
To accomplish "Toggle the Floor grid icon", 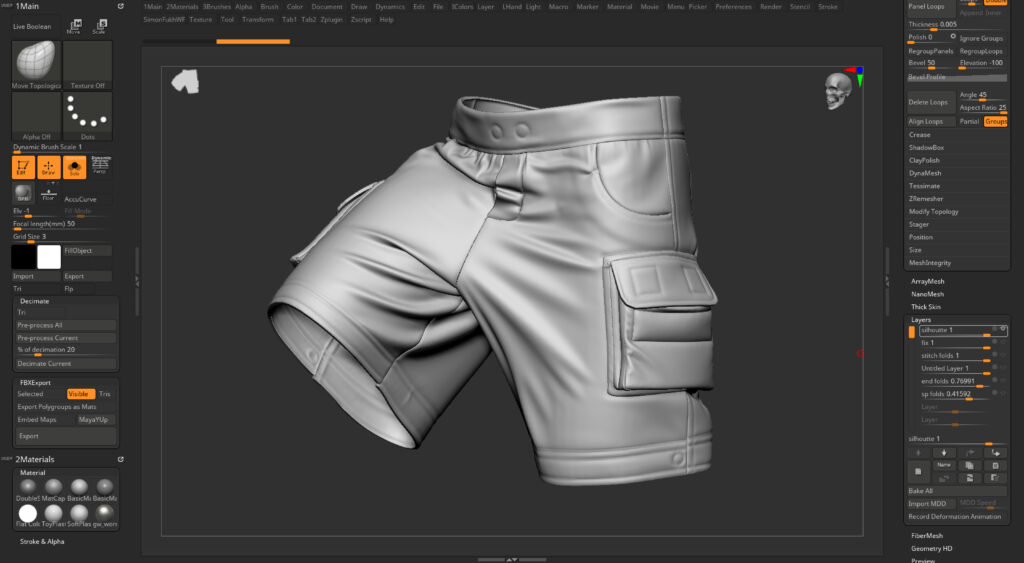I will 48,194.
